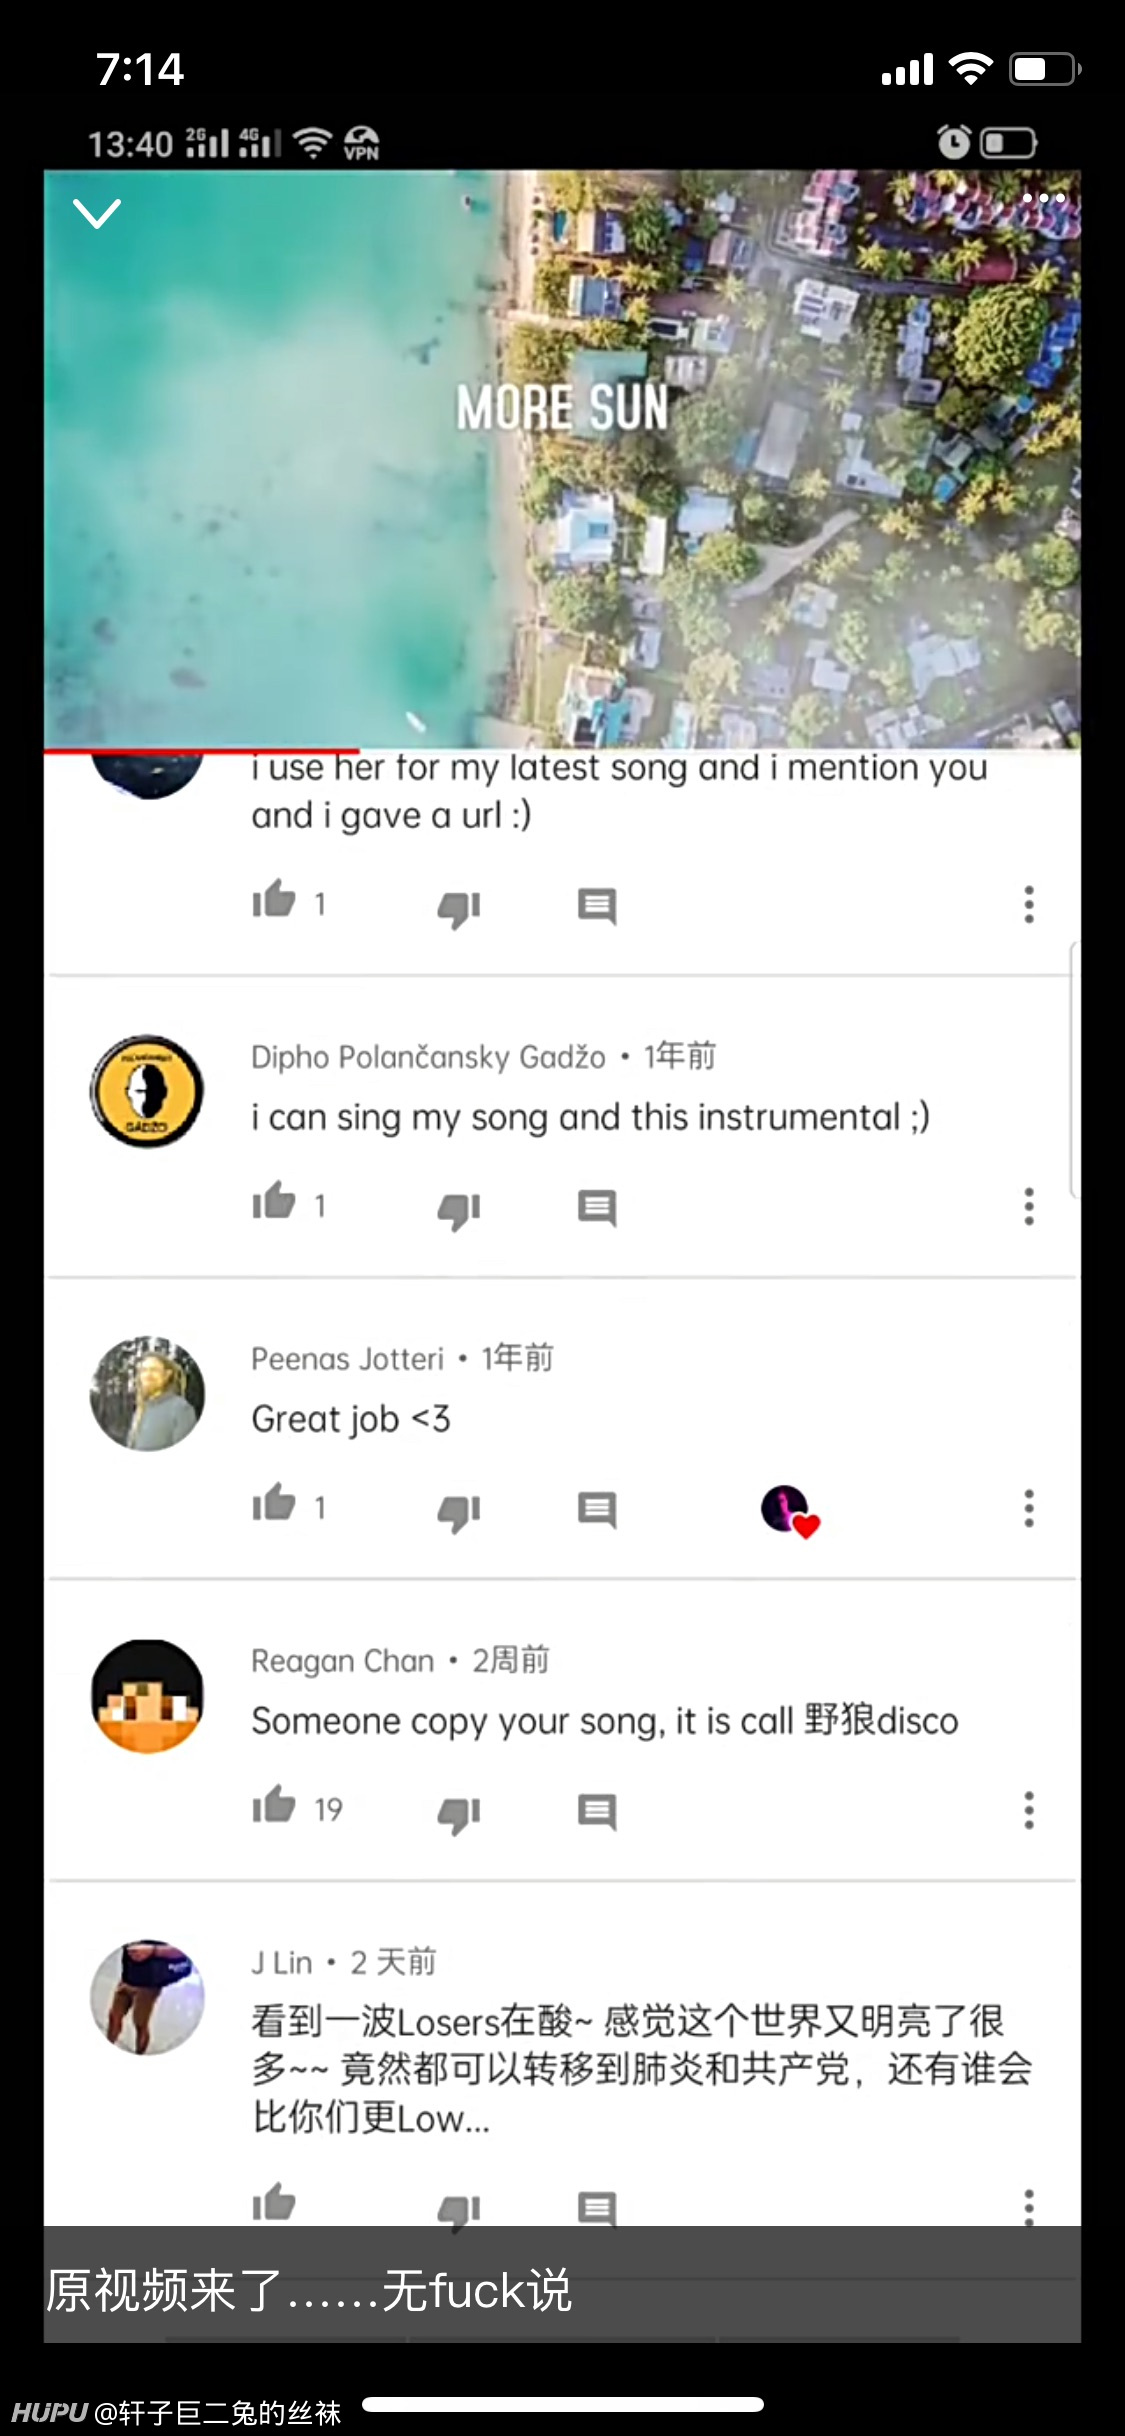1125x2436 pixels.
Task: Open Peenas Jotteri channel name
Action: pos(347,1359)
